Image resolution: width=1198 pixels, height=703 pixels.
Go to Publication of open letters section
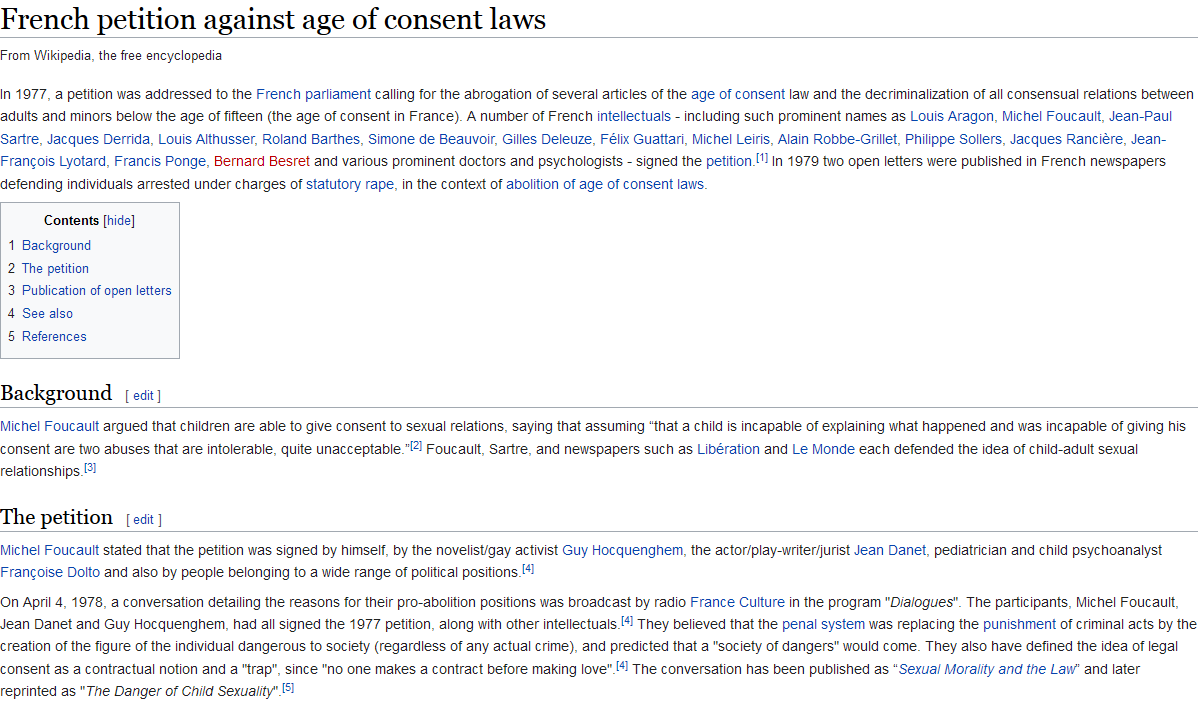click(x=96, y=290)
